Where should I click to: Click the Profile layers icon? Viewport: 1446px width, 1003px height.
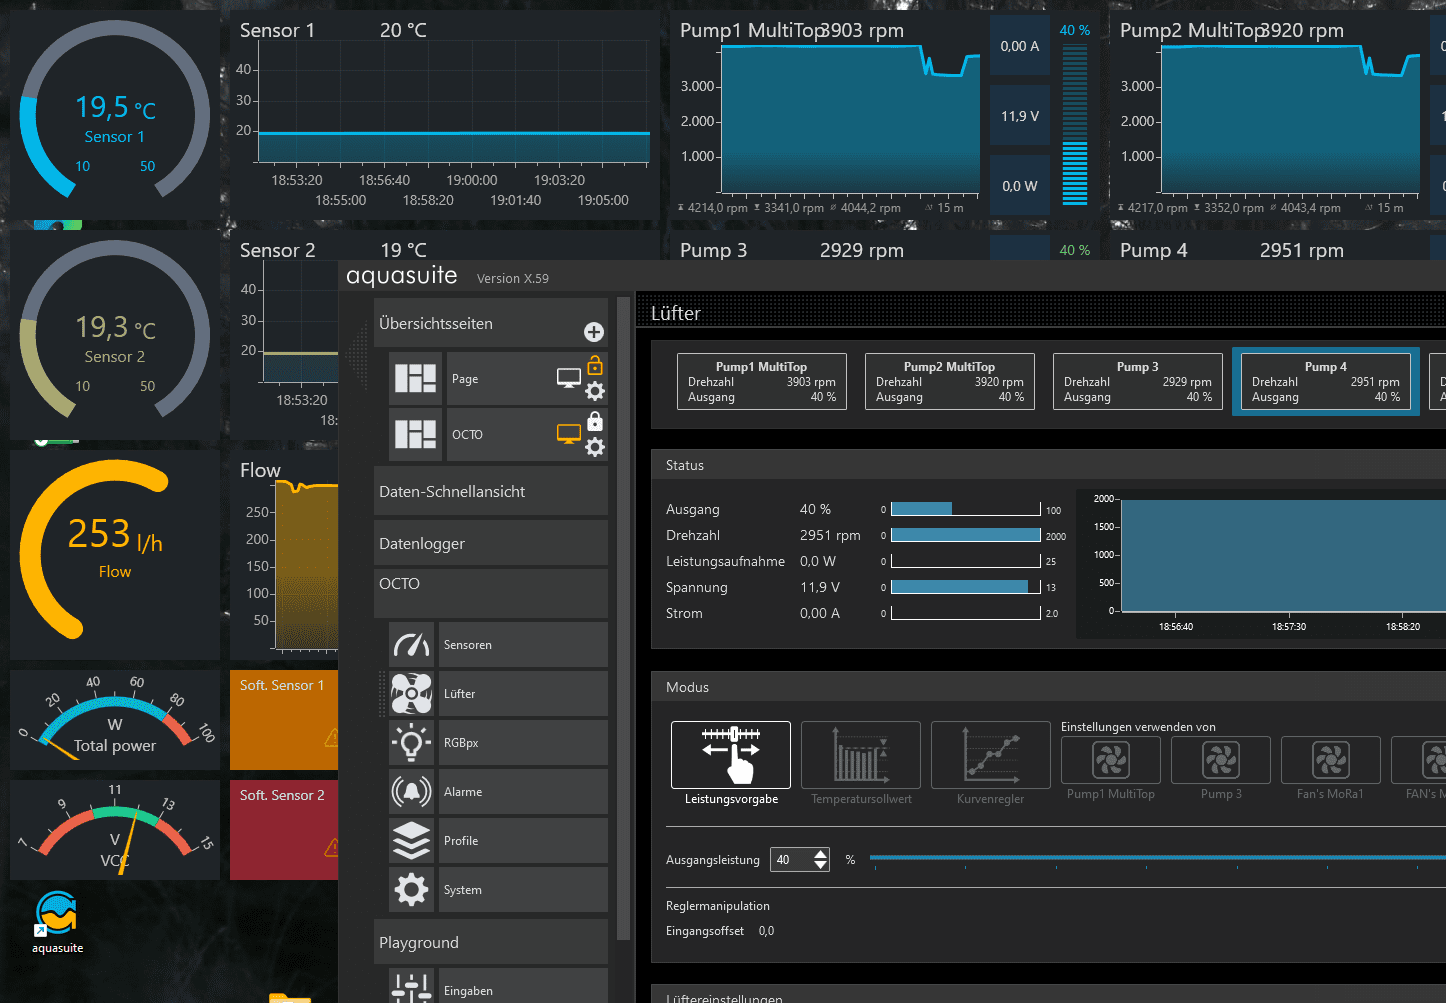tap(411, 841)
